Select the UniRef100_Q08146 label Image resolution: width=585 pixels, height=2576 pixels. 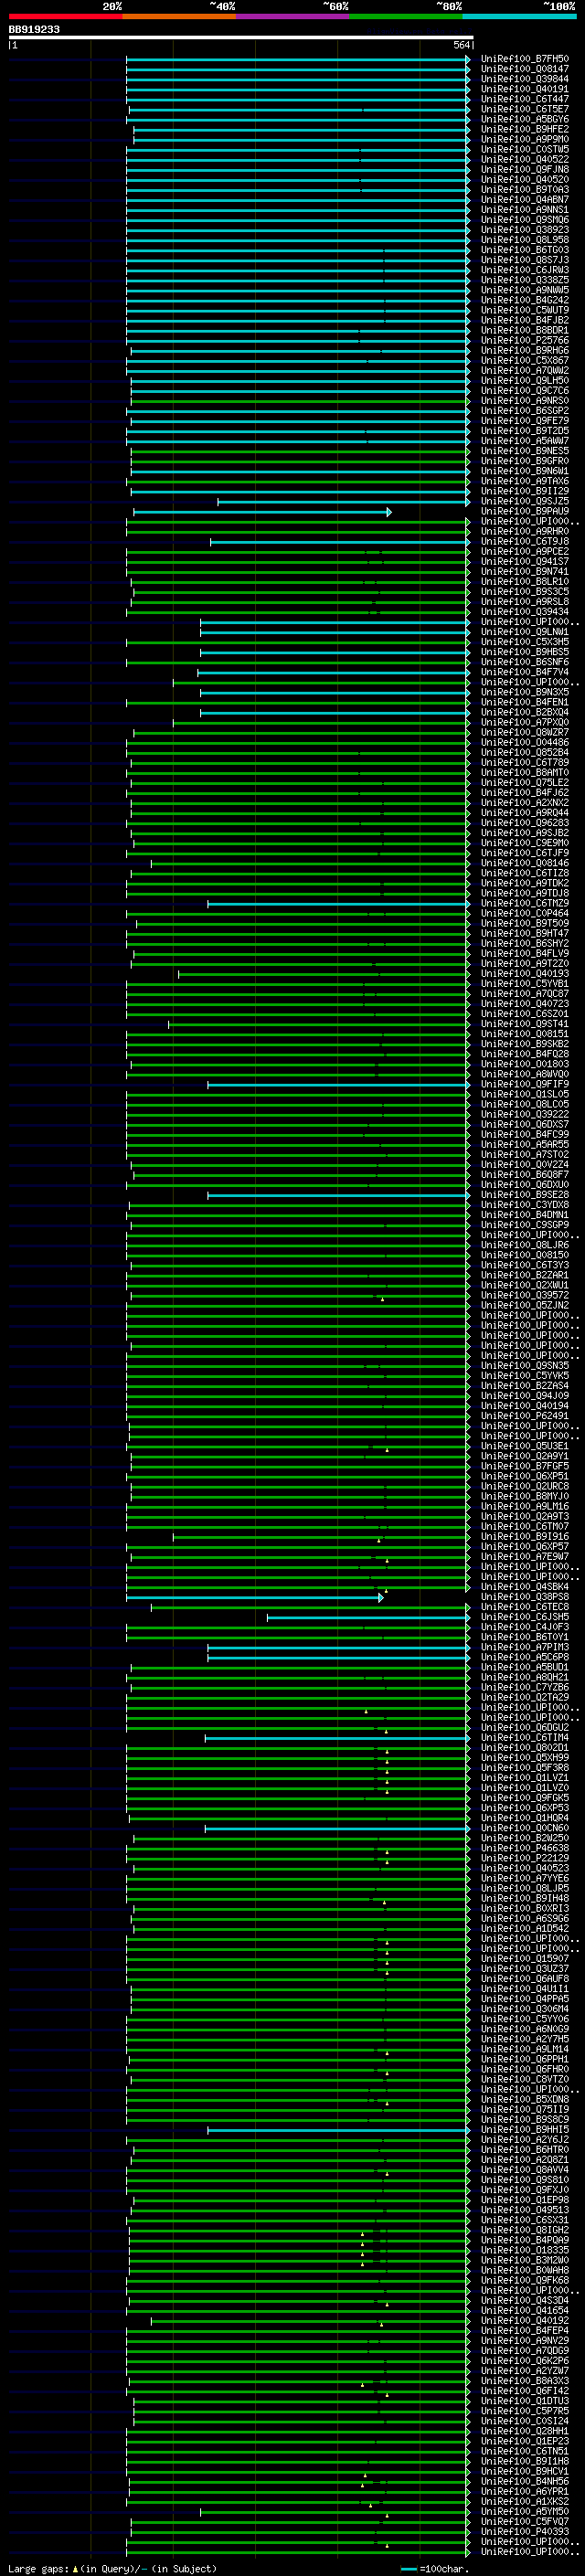(x=525, y=863)
